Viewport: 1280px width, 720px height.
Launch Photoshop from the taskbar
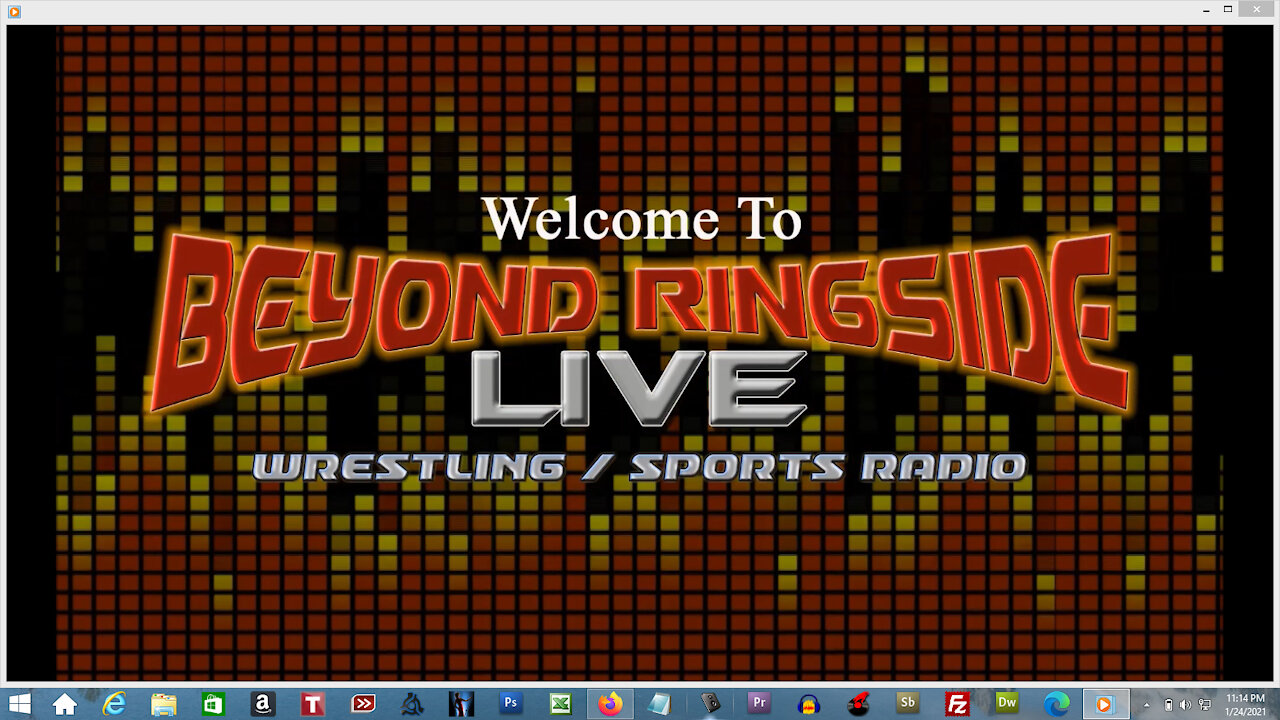tap(511, 704)
